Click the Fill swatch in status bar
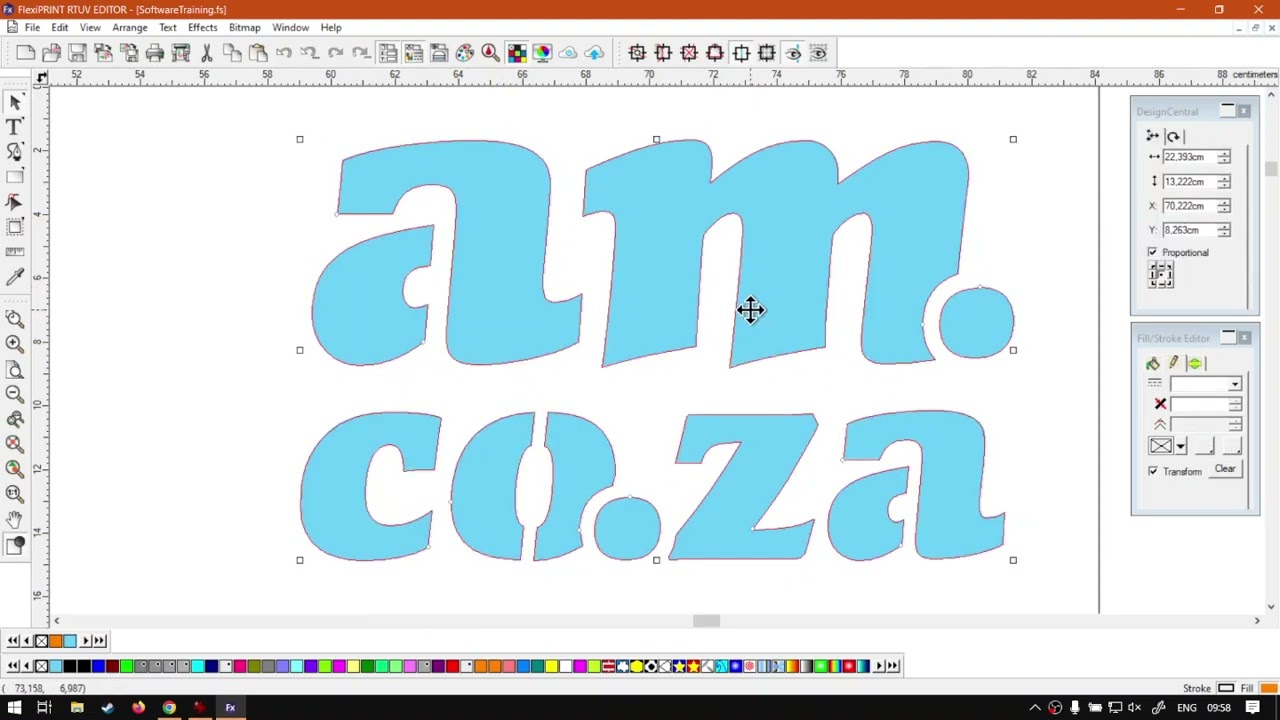1280x720 pixels. (x=1268, y=688)
